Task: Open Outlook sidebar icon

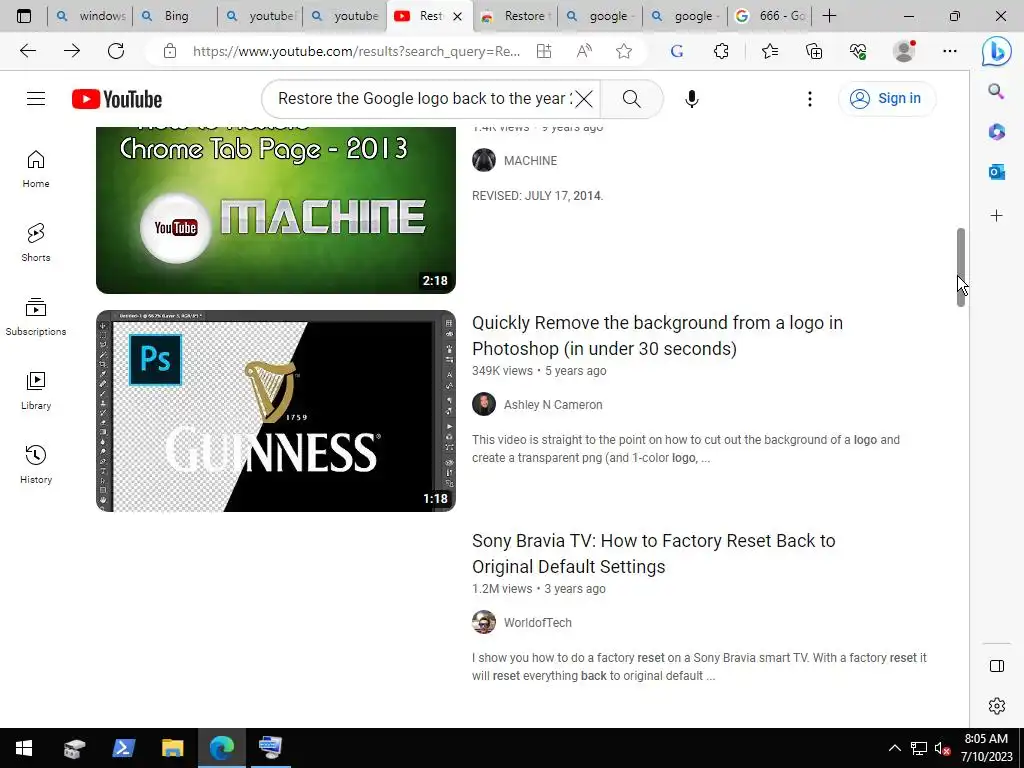Action: [x=996, y=172]
